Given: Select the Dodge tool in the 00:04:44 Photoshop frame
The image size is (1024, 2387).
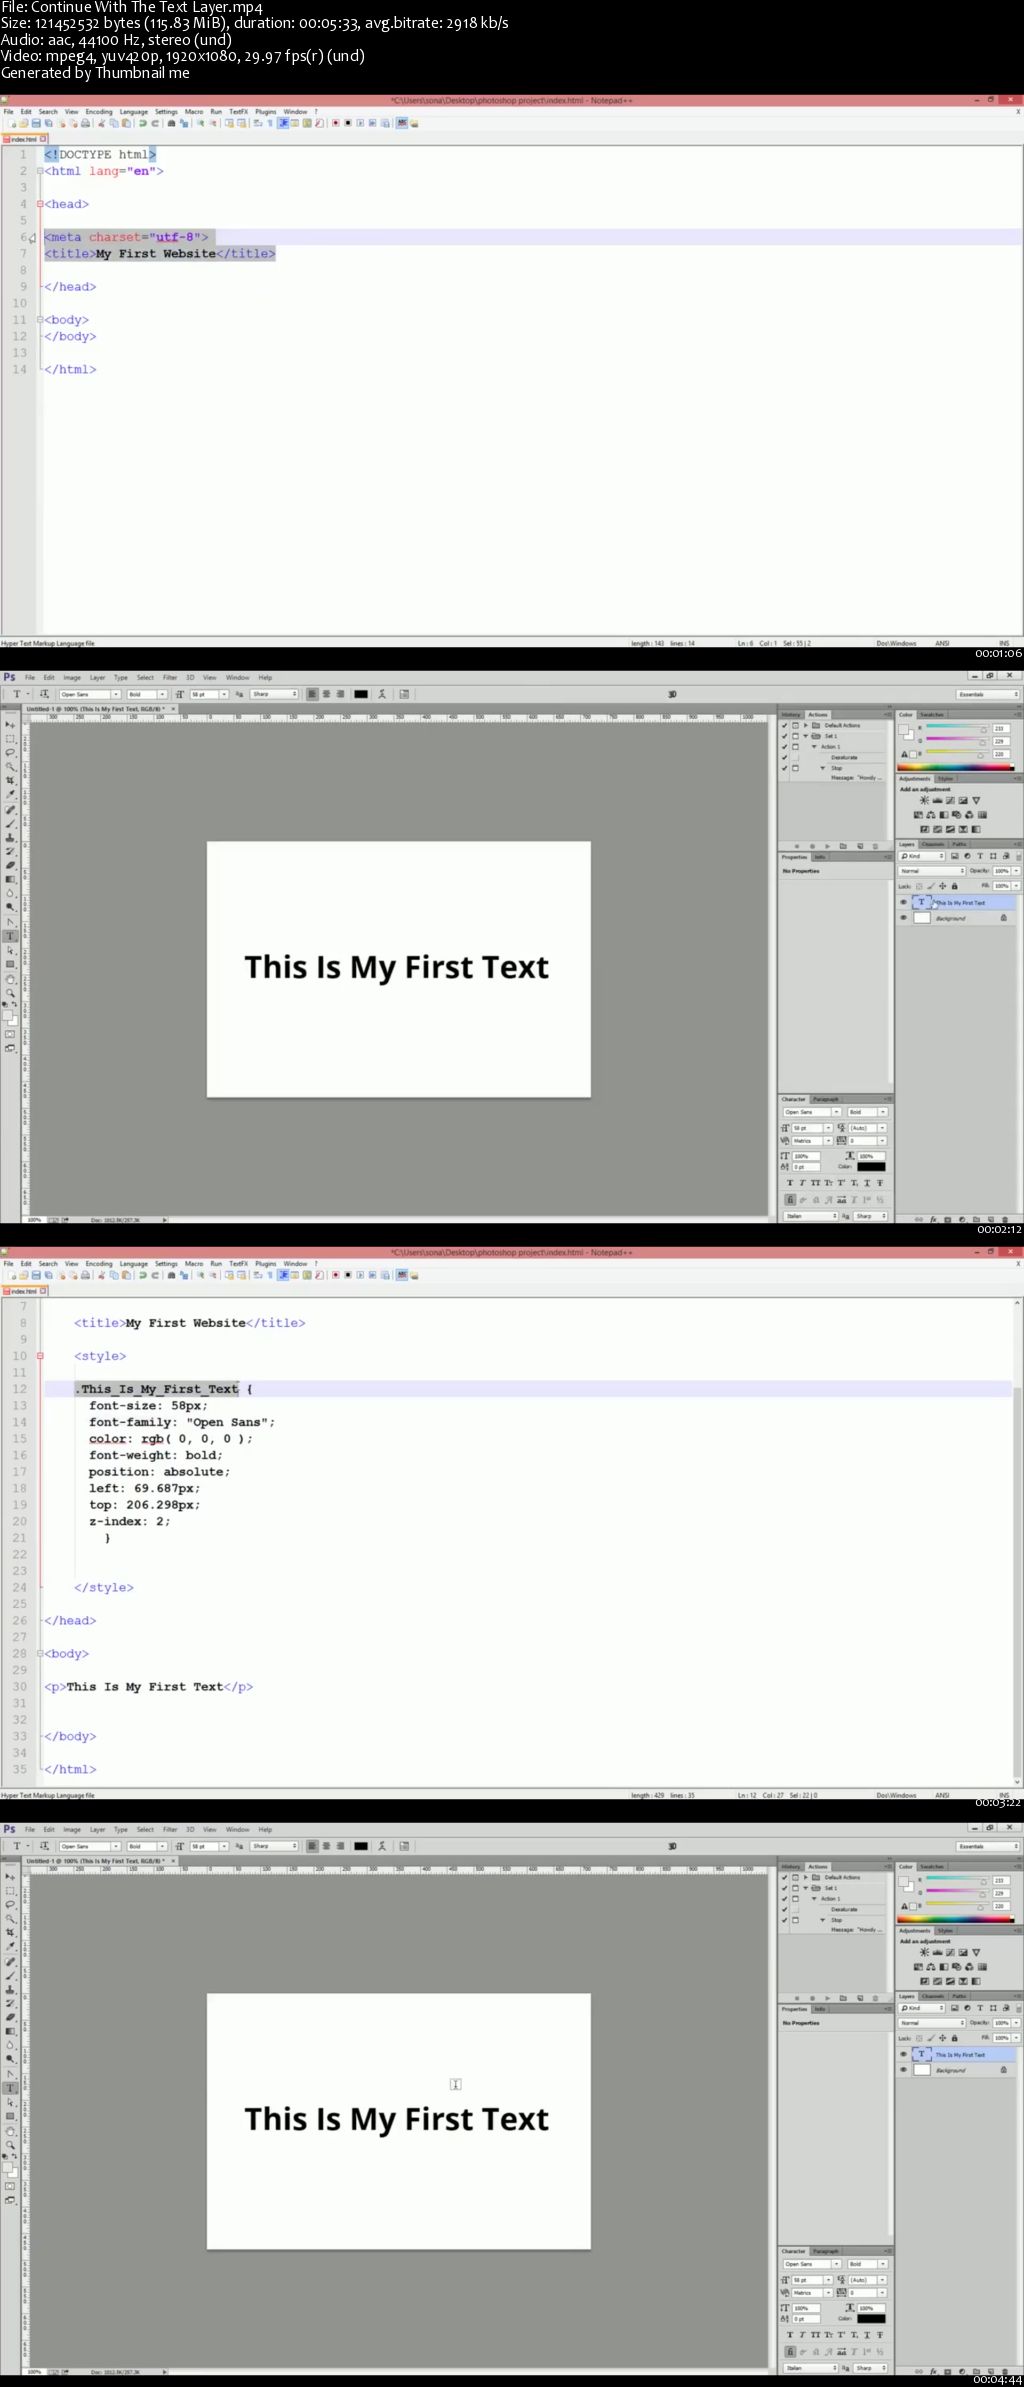Looking at the screenshot, I should [x=10, y=2059].
